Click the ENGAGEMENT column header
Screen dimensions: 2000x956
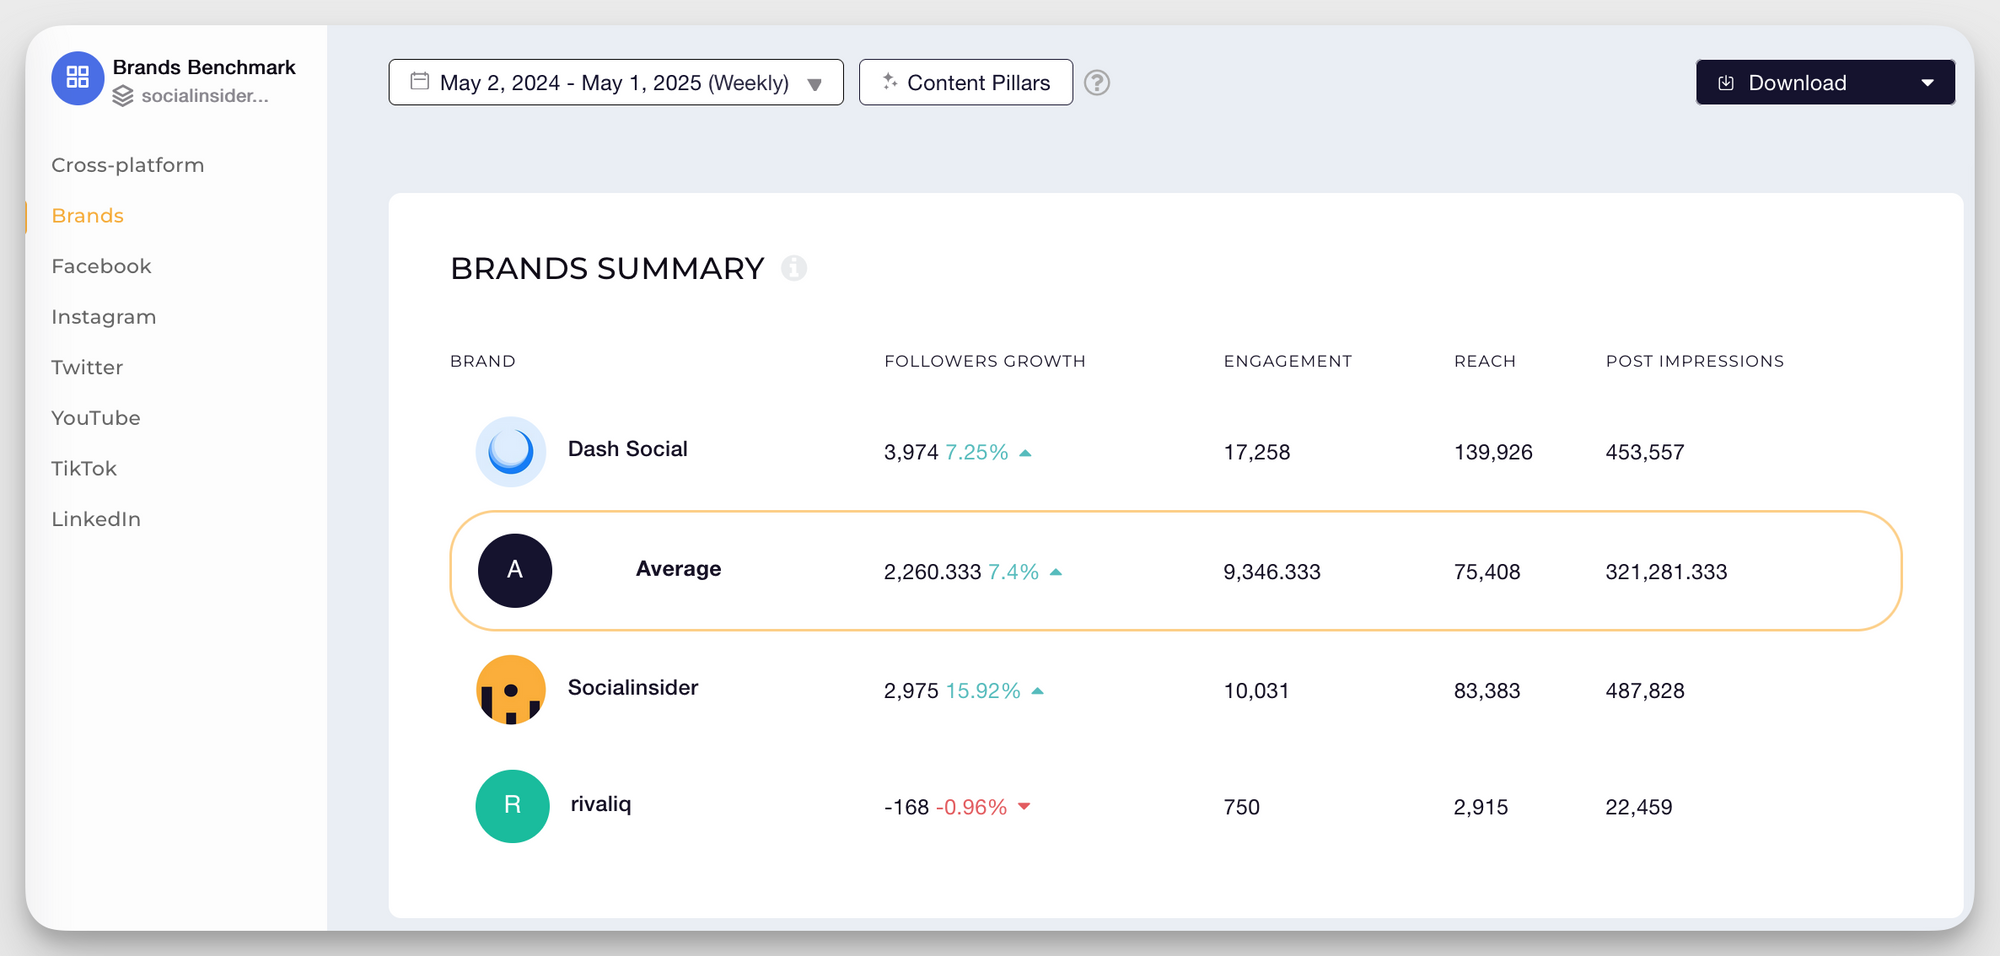tap(1288, 361)
